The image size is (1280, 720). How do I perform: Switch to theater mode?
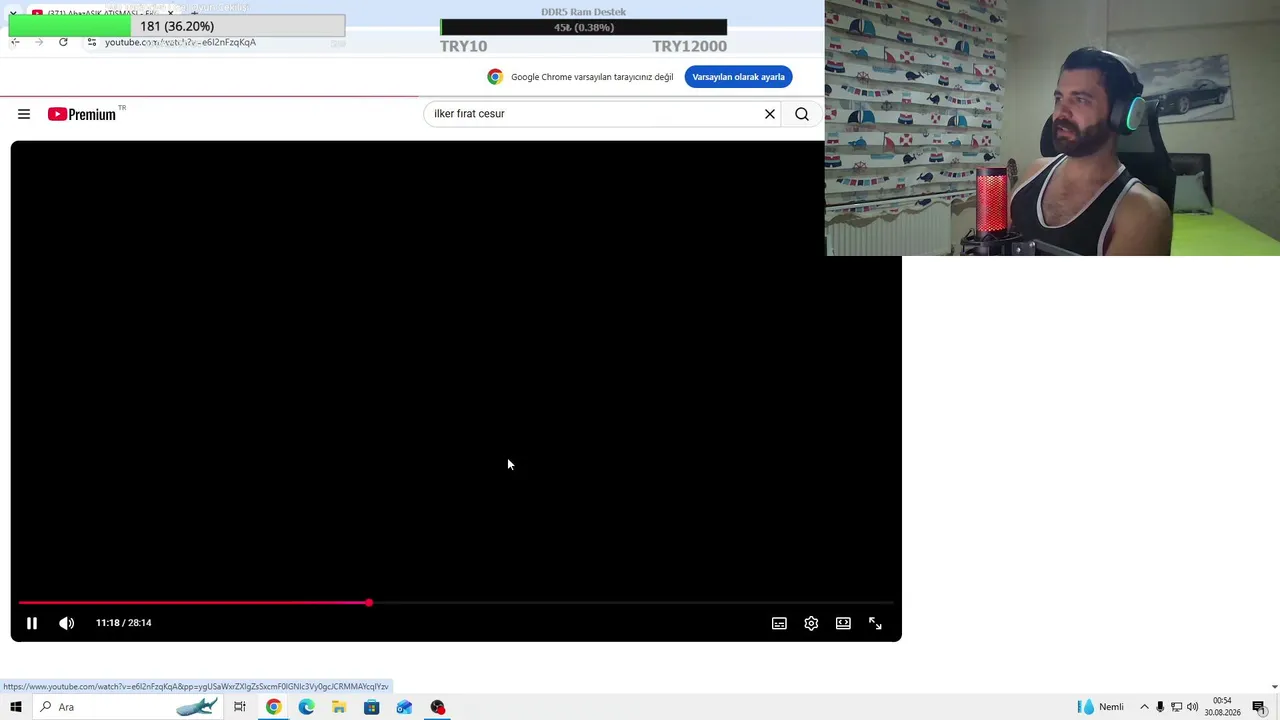[x=843, y=623]
